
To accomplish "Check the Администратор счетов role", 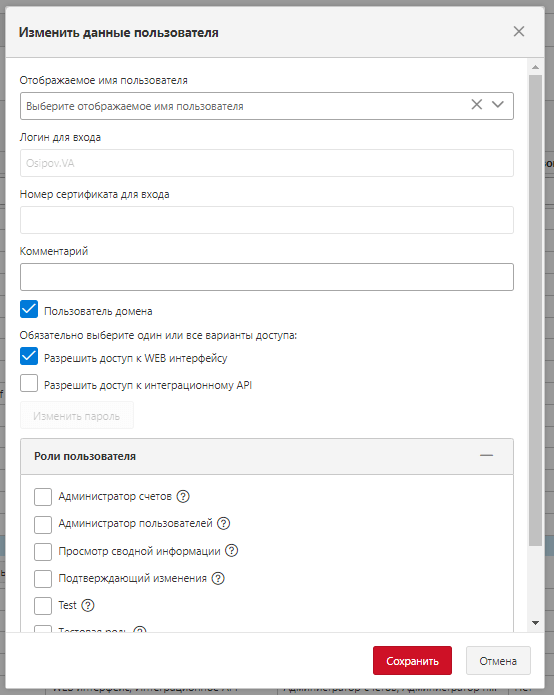I will [x=43, y=497].
